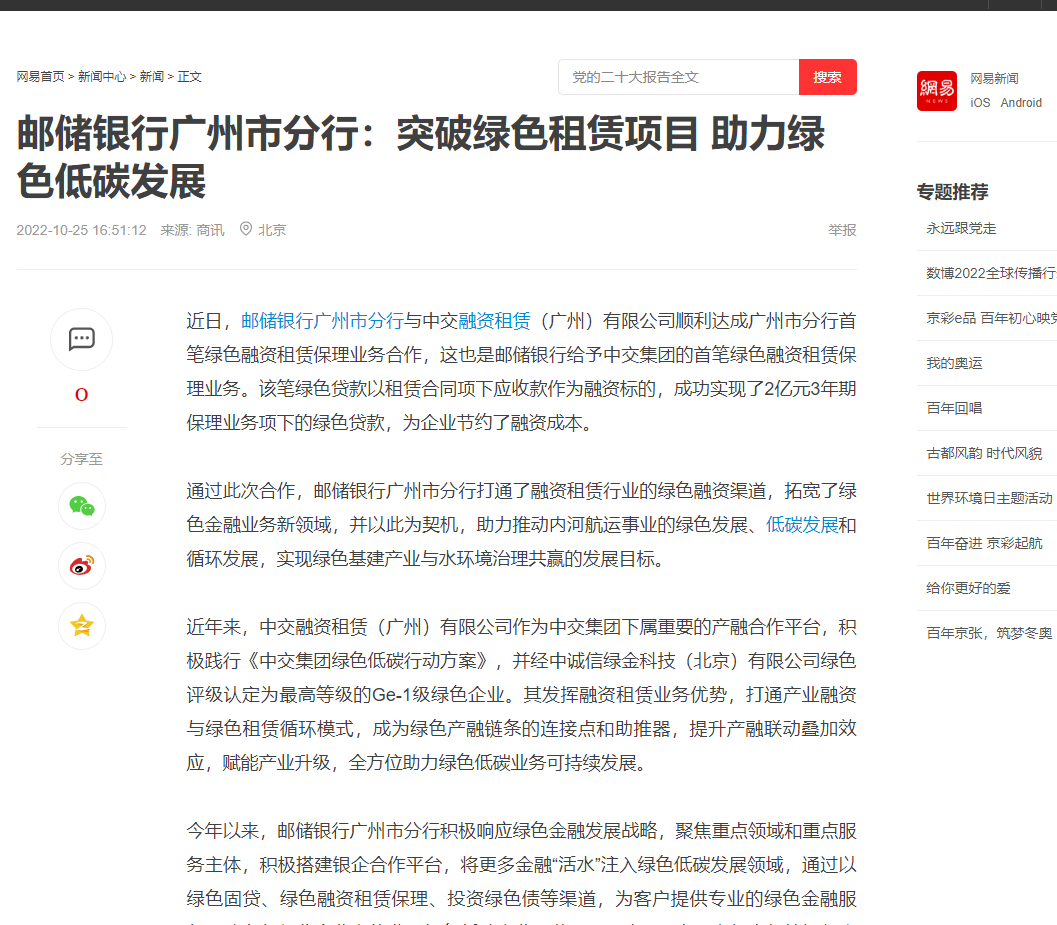1057x925 pixels.
Task: Choose the Android app download link
Action: click(1021, 102)
